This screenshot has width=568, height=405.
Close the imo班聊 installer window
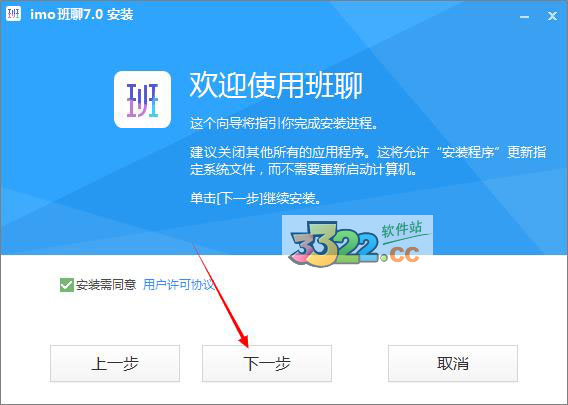[552, 16]
